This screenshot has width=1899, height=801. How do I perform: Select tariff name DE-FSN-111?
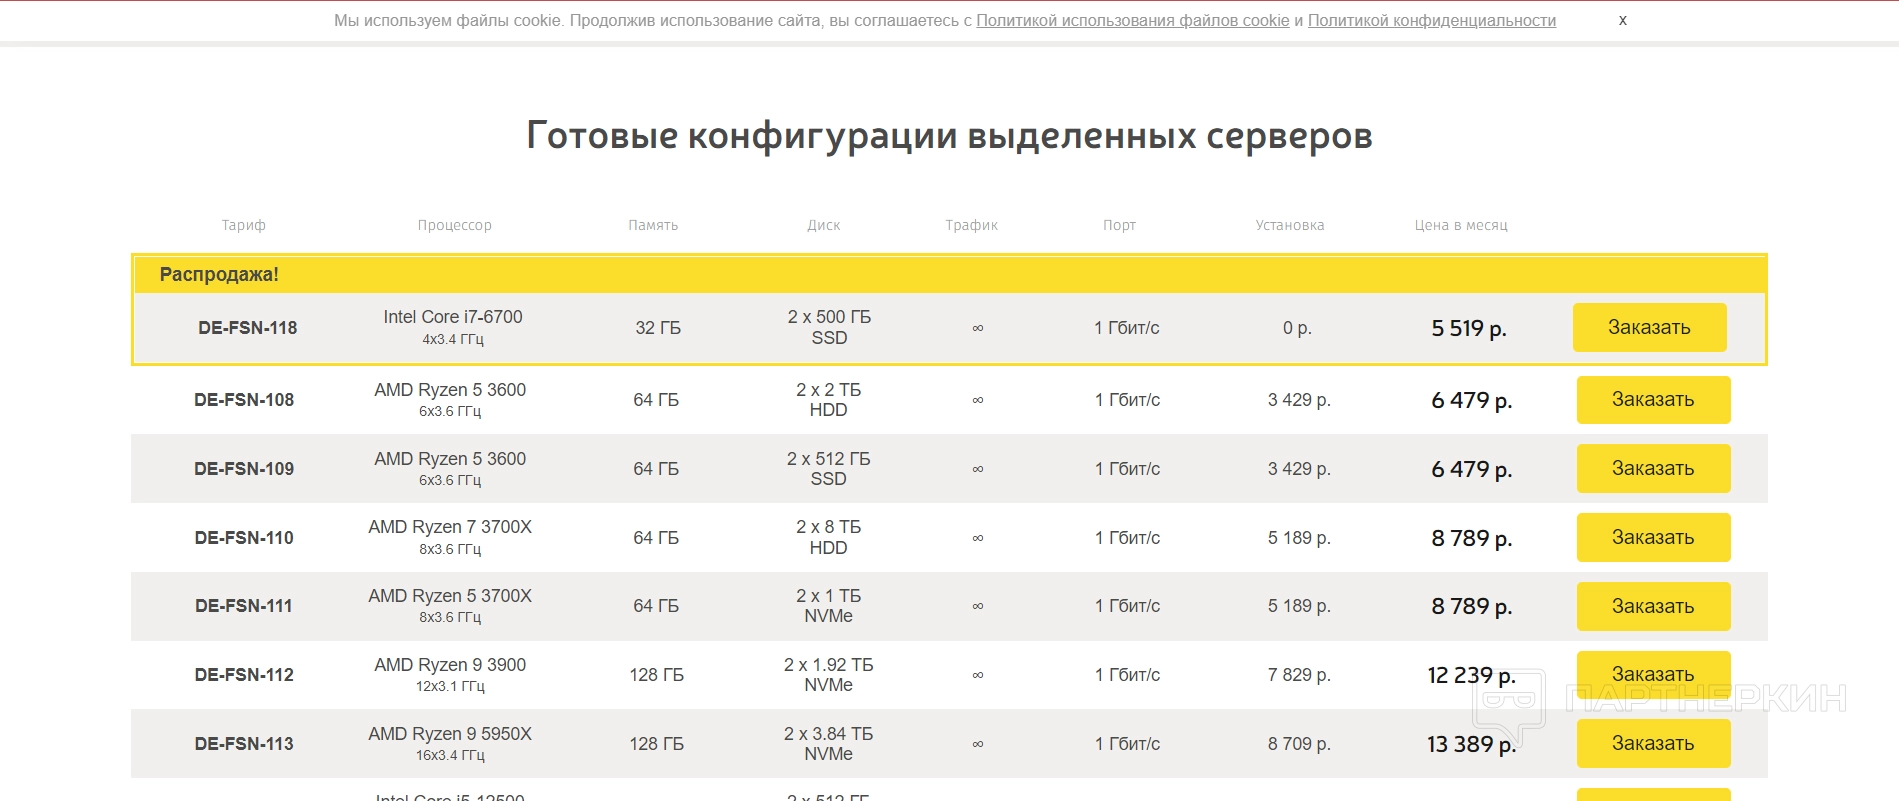pyautogui.click(x=244, y=606)
